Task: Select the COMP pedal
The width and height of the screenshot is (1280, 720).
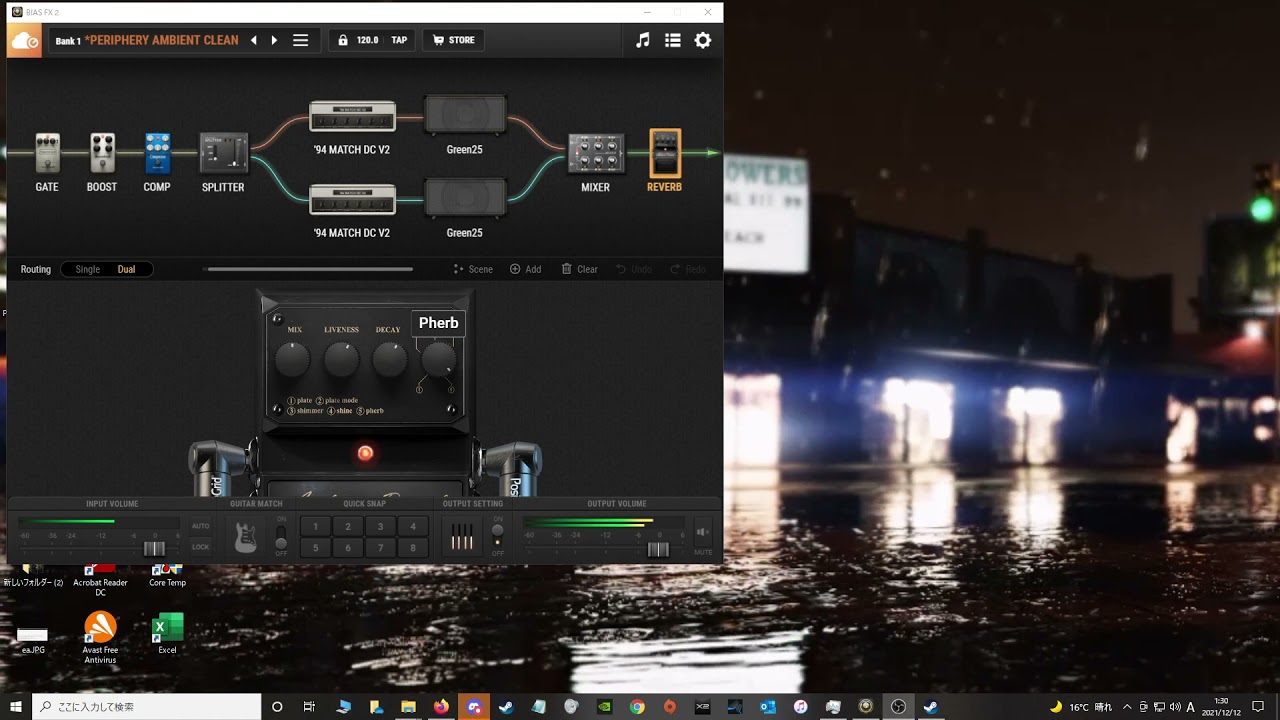Action: point(157,153)
